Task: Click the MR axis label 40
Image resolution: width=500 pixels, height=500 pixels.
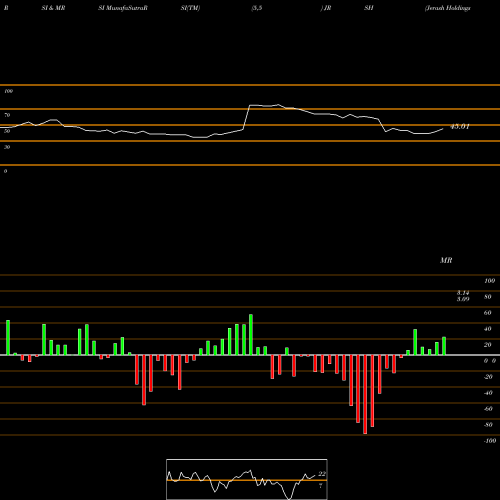Action: click(x=488, y=329)
